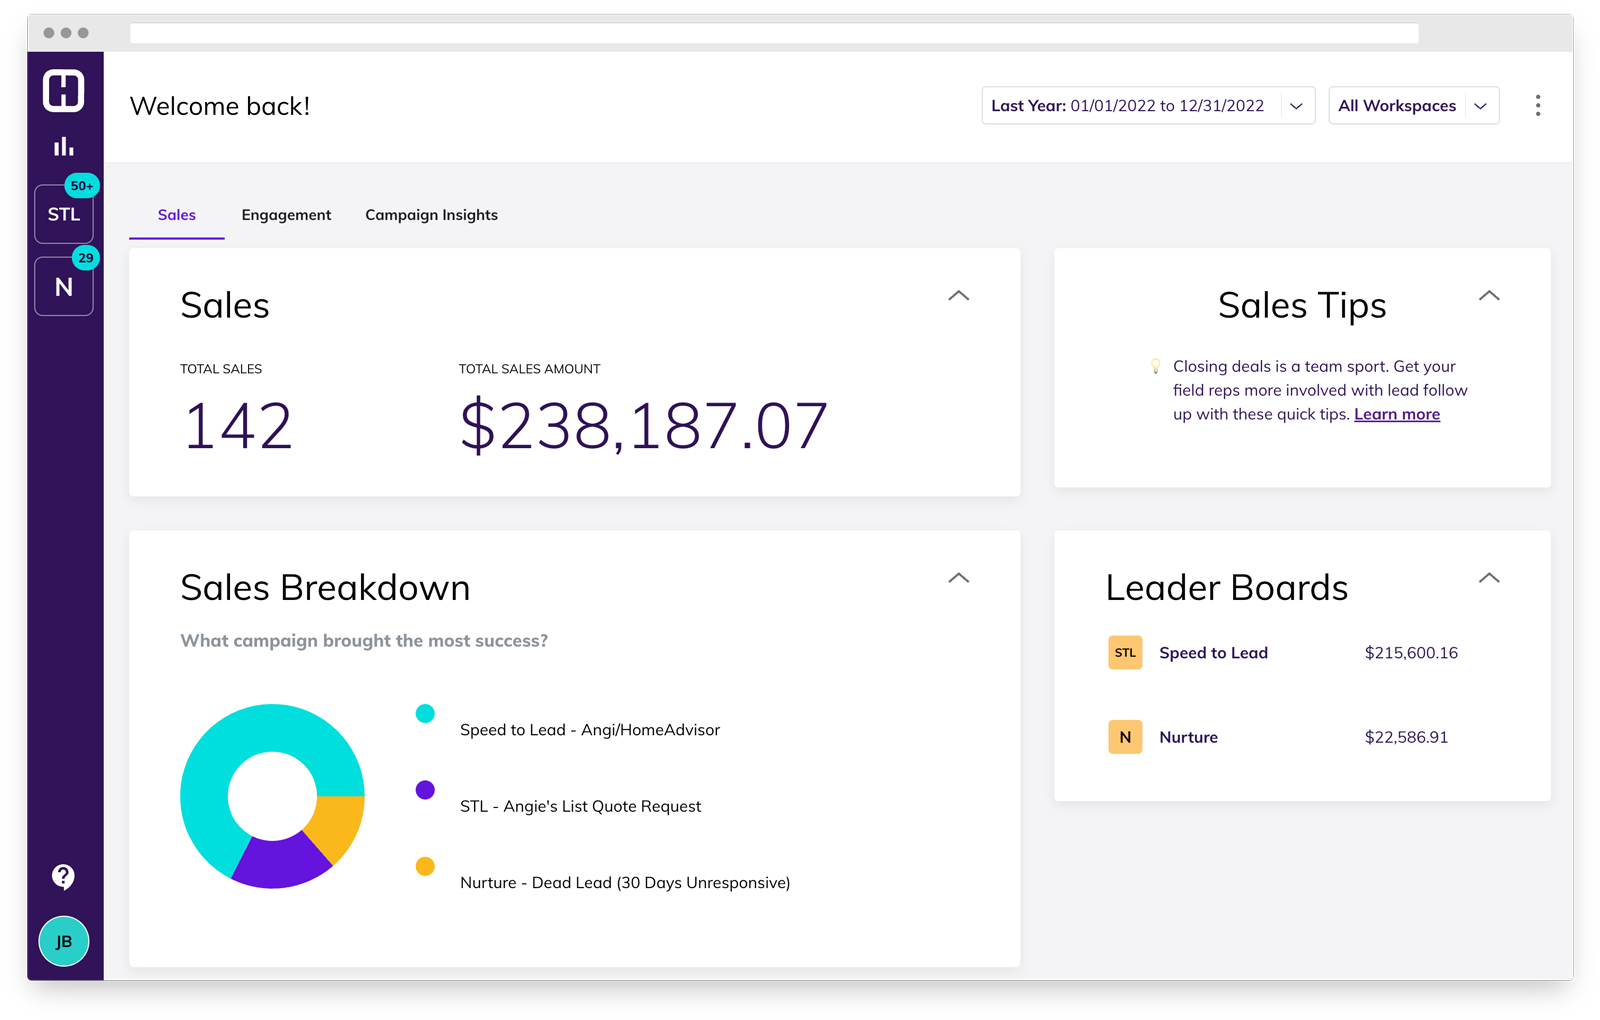Collapse the Sales panel
This screenshot has width=1600, height=1020.
(x=958, y=296)
